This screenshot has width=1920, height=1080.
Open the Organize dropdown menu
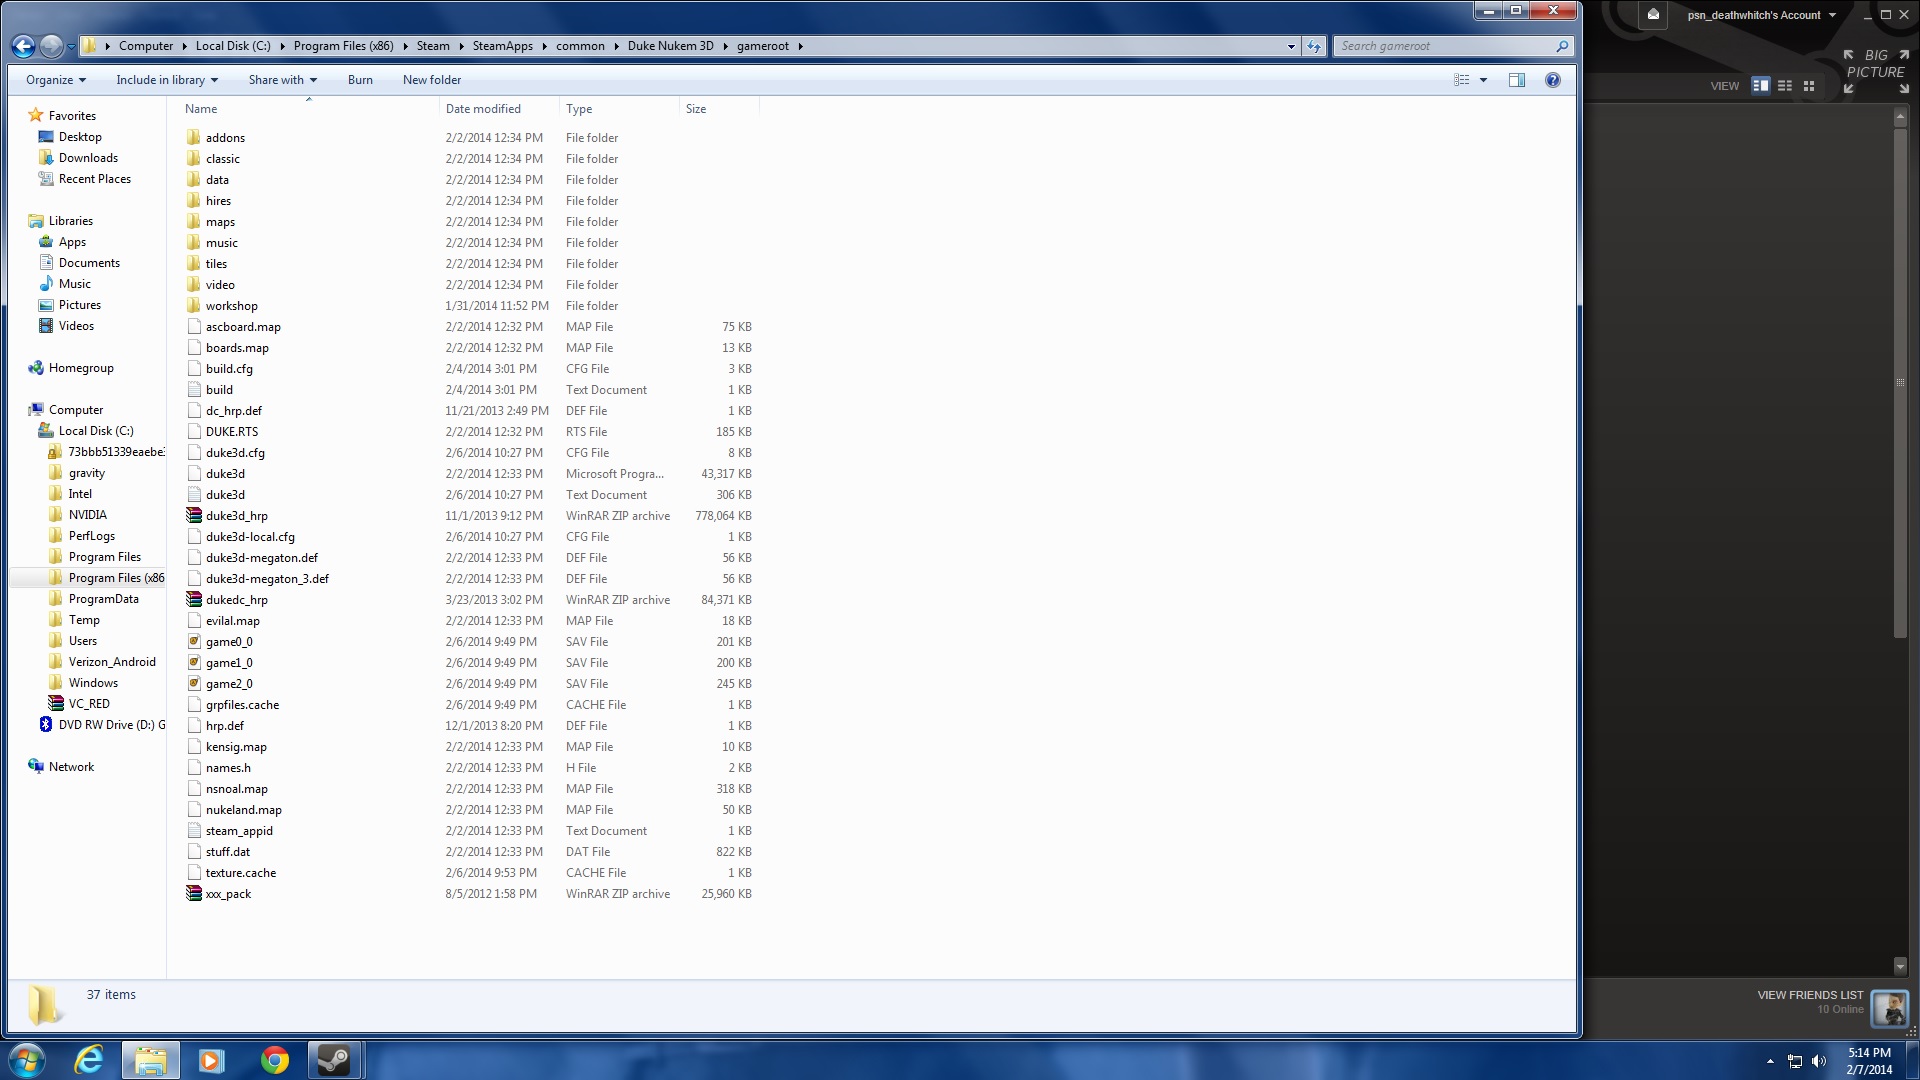pyautogui.click(x=55, y=80)
